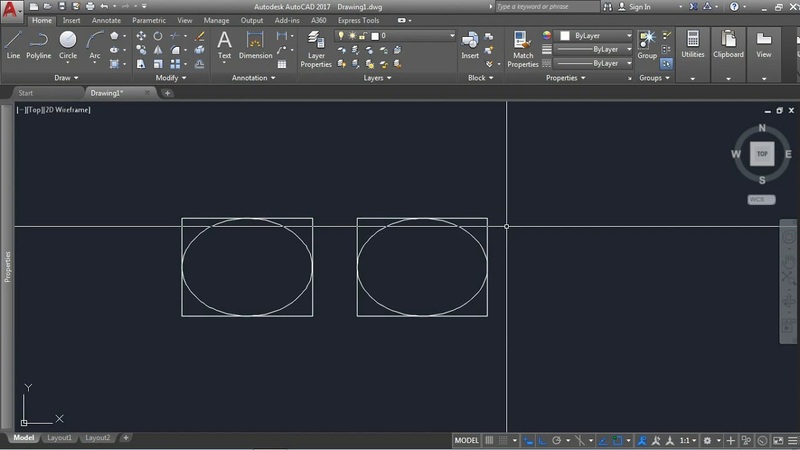Viewport: 800px width, 450px height.
Task: Click the Scale tool icon
Action: coord(158,64)
